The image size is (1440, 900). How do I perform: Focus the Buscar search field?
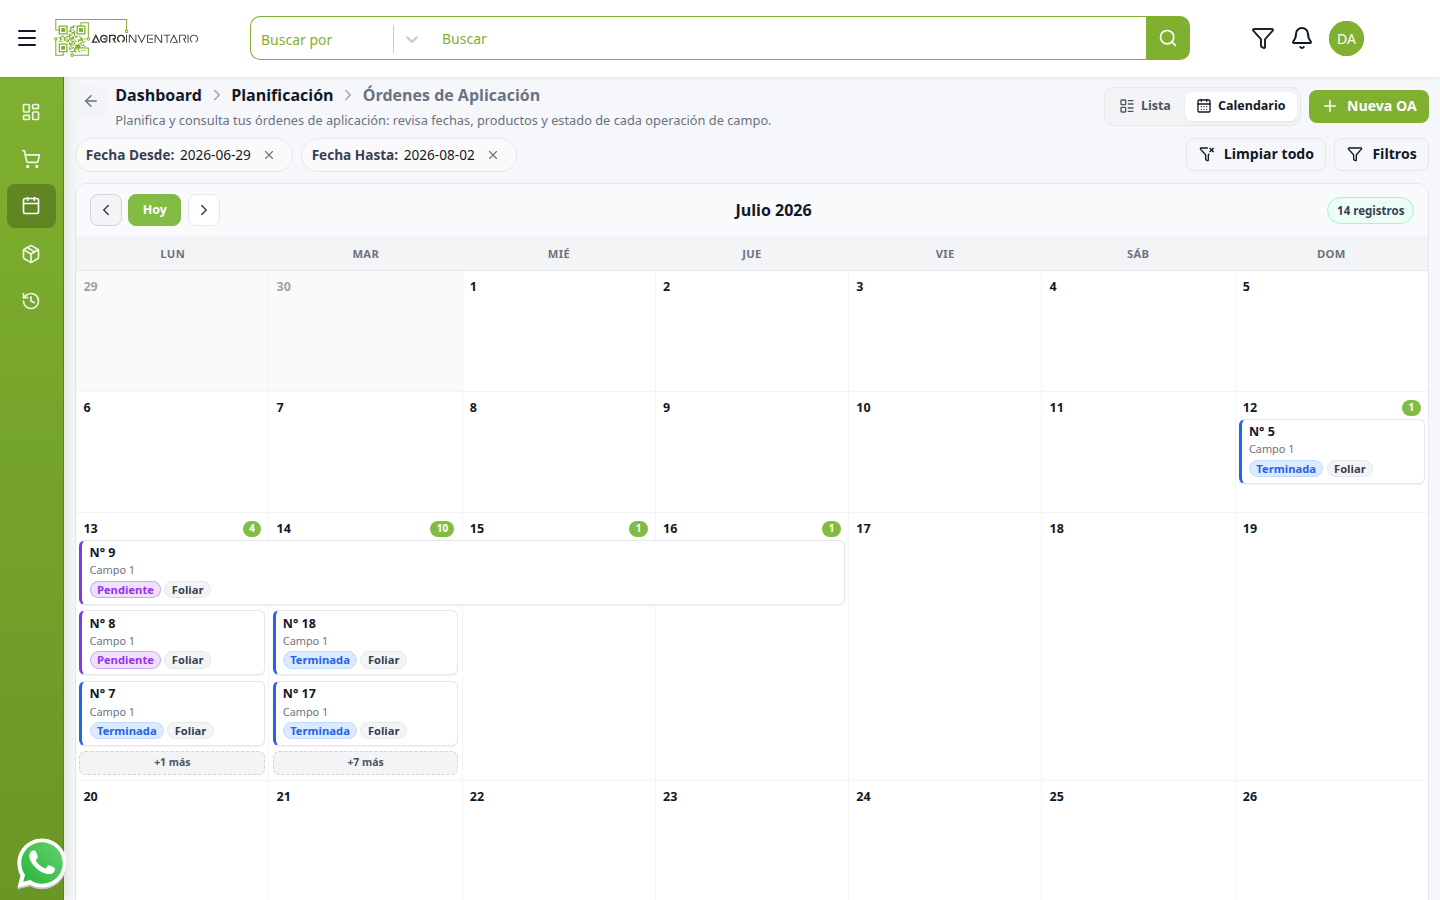[x=787, y=39]
